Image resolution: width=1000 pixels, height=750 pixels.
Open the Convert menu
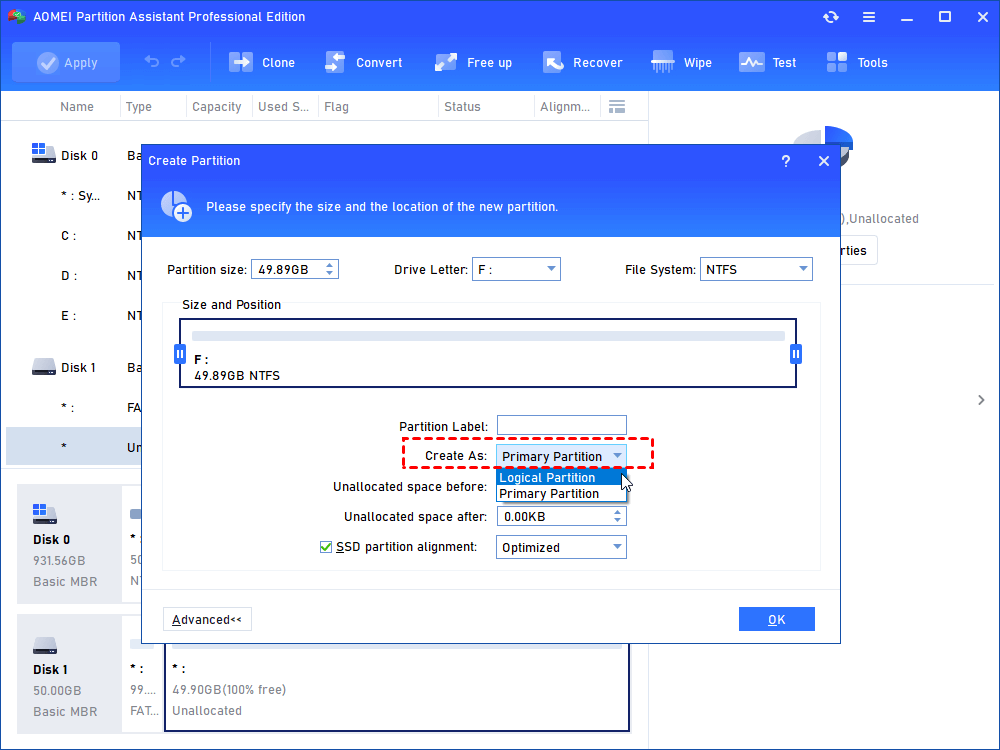(364, 62)
